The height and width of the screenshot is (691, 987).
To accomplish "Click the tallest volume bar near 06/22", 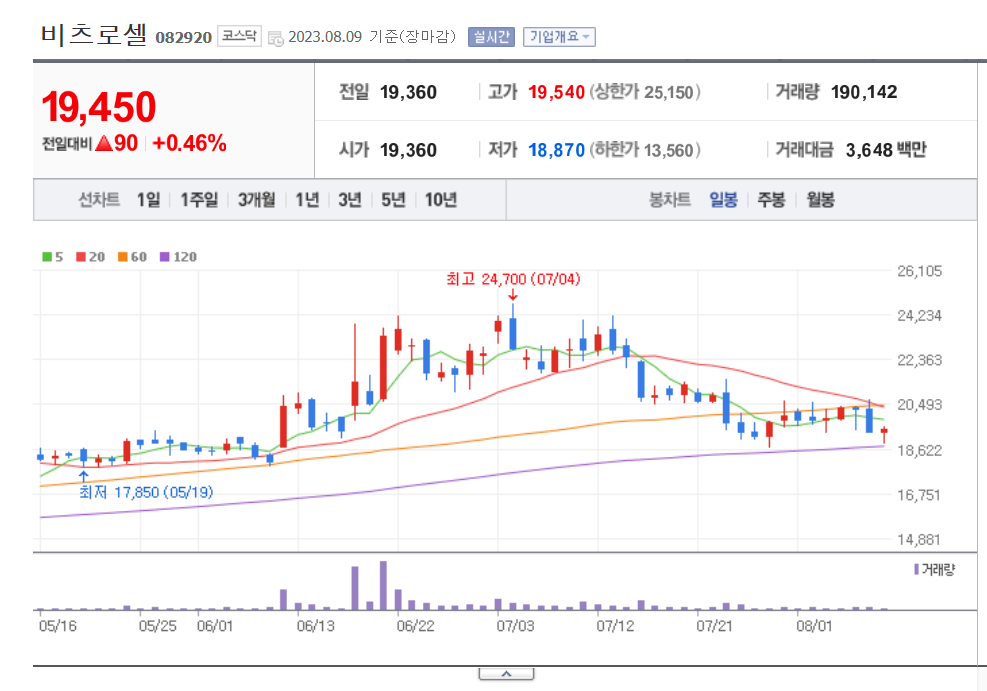I will pyautogui.click(x=383, y=585).
